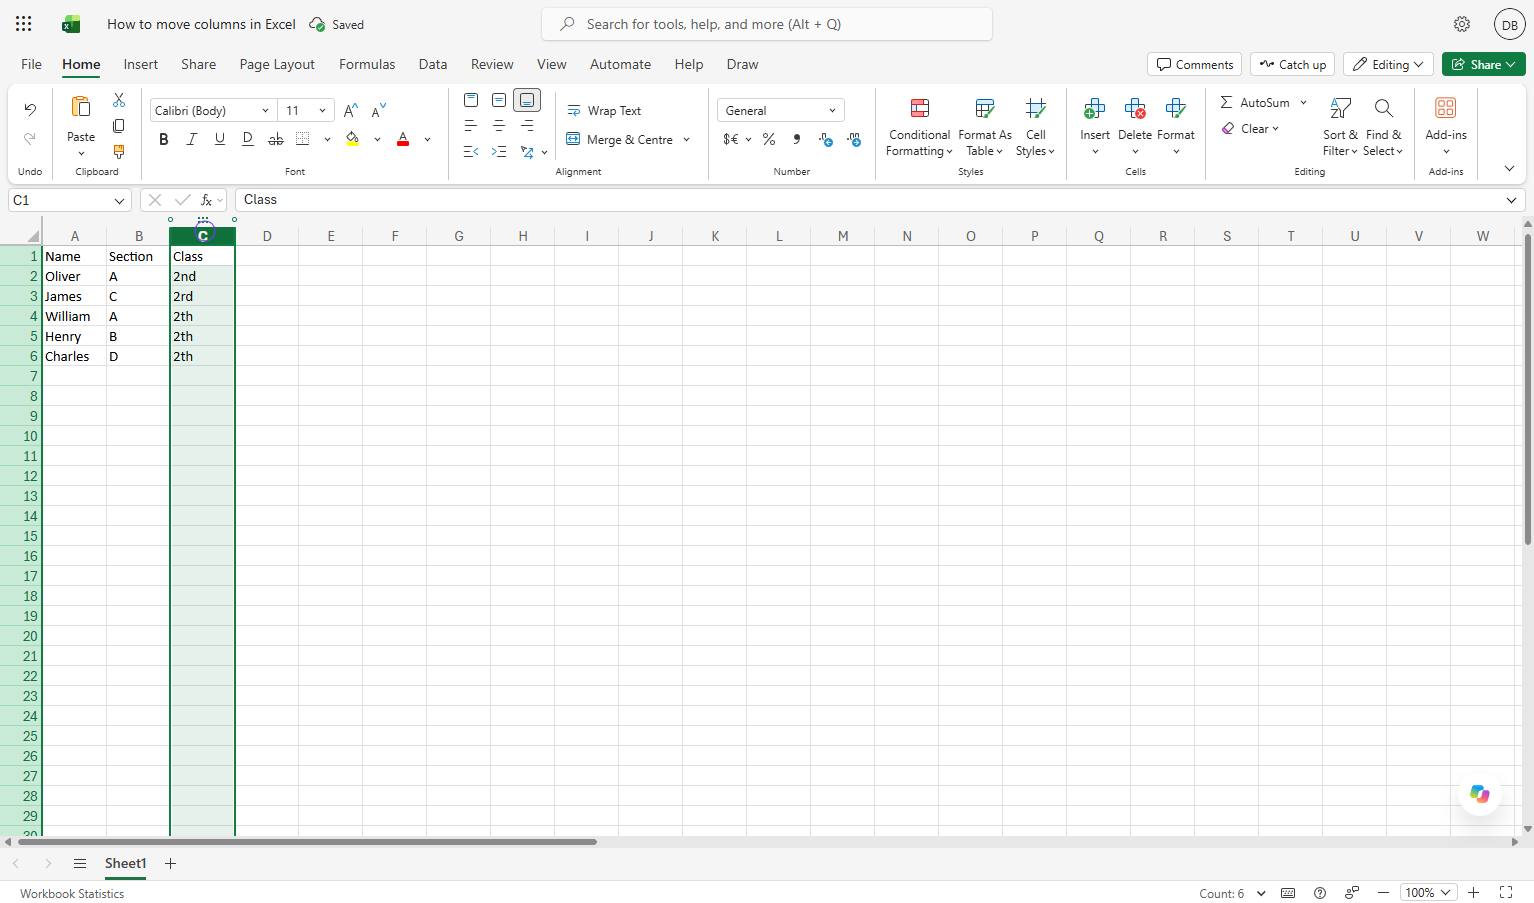Apply the yellow fill colour

[353, 140]
